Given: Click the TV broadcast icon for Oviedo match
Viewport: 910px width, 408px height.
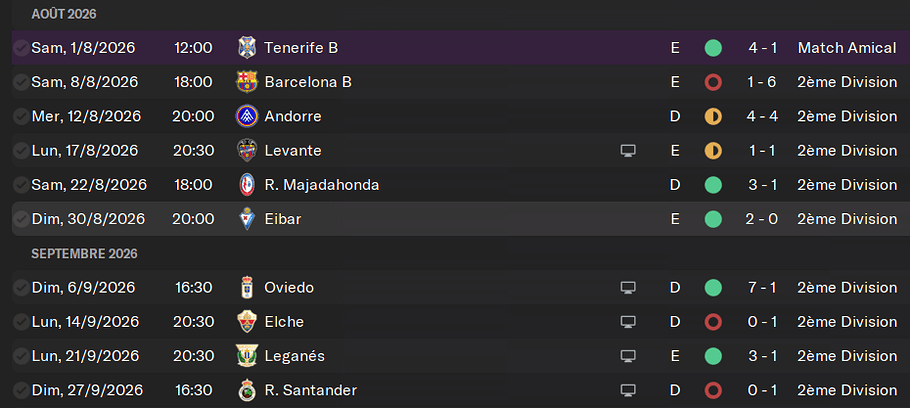Looking at the screenshot, I should point(628,287).
